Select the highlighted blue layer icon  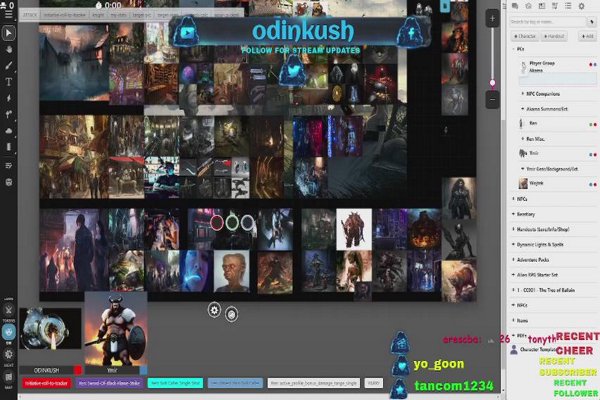8,332
